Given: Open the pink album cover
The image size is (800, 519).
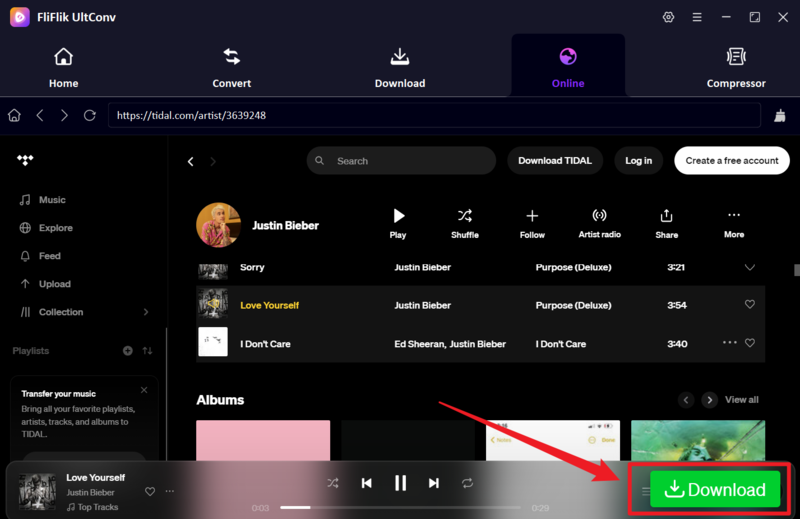Looking at the screenshot, I should (263, 440).
